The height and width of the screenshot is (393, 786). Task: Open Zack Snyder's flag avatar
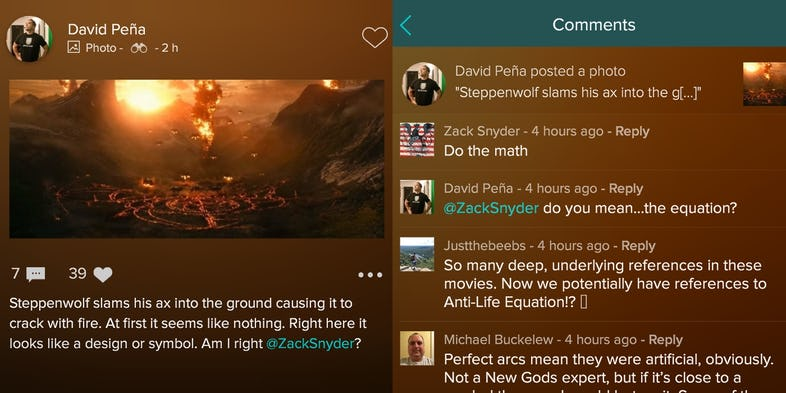click(x=417, y=140)
